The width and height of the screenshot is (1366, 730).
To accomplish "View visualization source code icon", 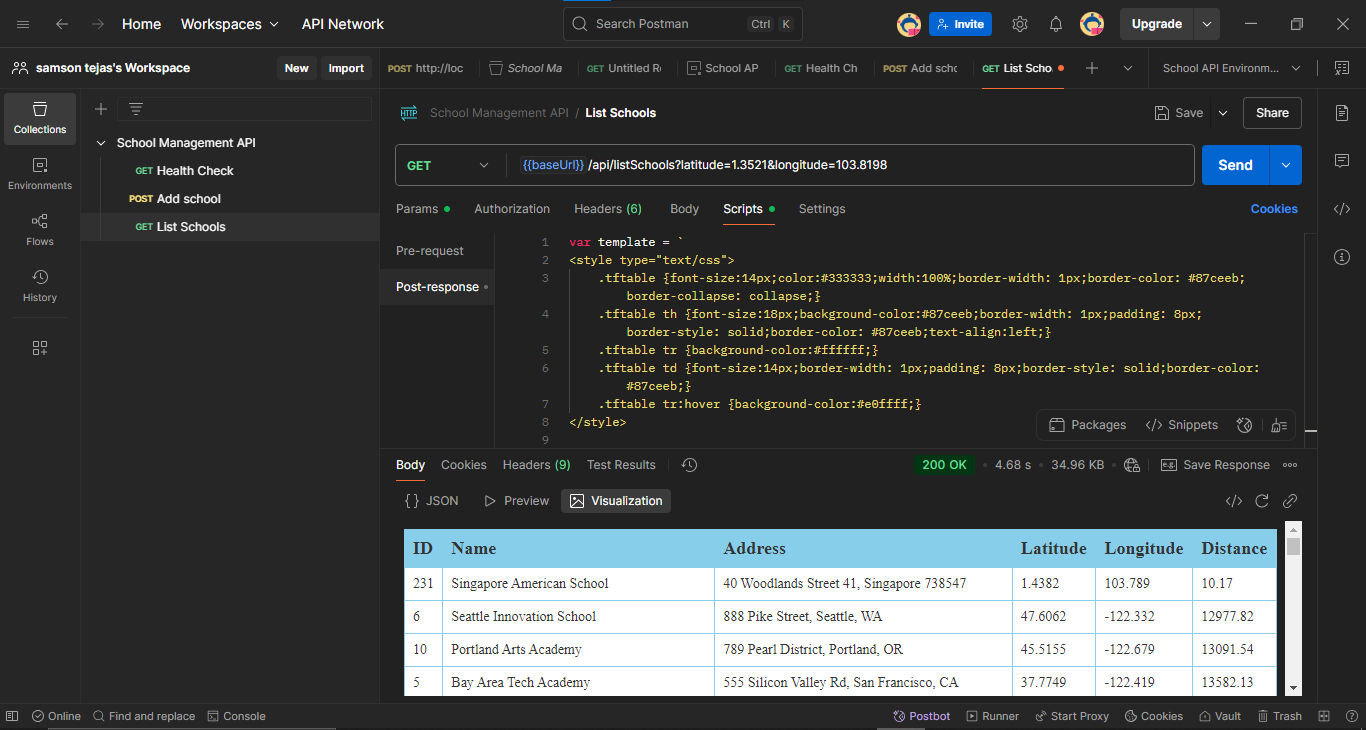I will click(1234, 501).
